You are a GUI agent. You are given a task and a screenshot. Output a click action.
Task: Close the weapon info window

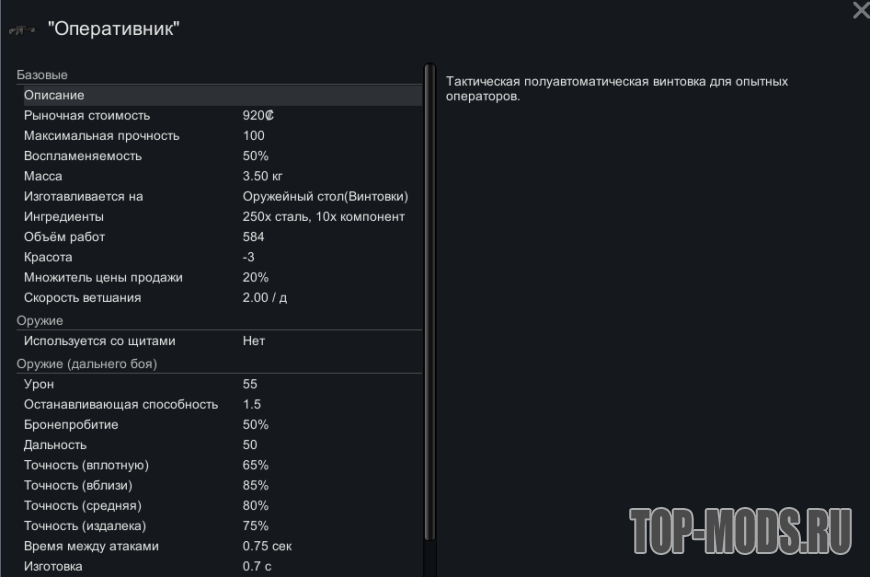pos(860,11)
